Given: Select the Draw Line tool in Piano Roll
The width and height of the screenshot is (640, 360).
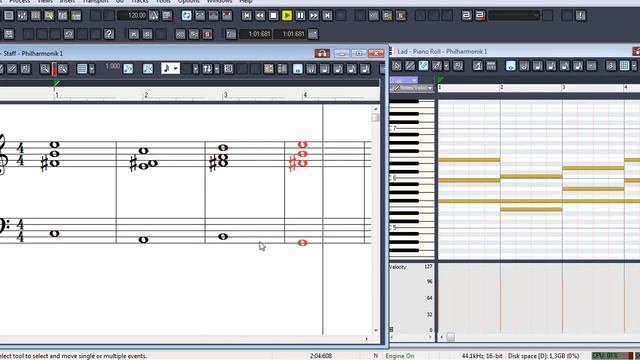Looking at the screenshot, I should [x=410, y=66].
